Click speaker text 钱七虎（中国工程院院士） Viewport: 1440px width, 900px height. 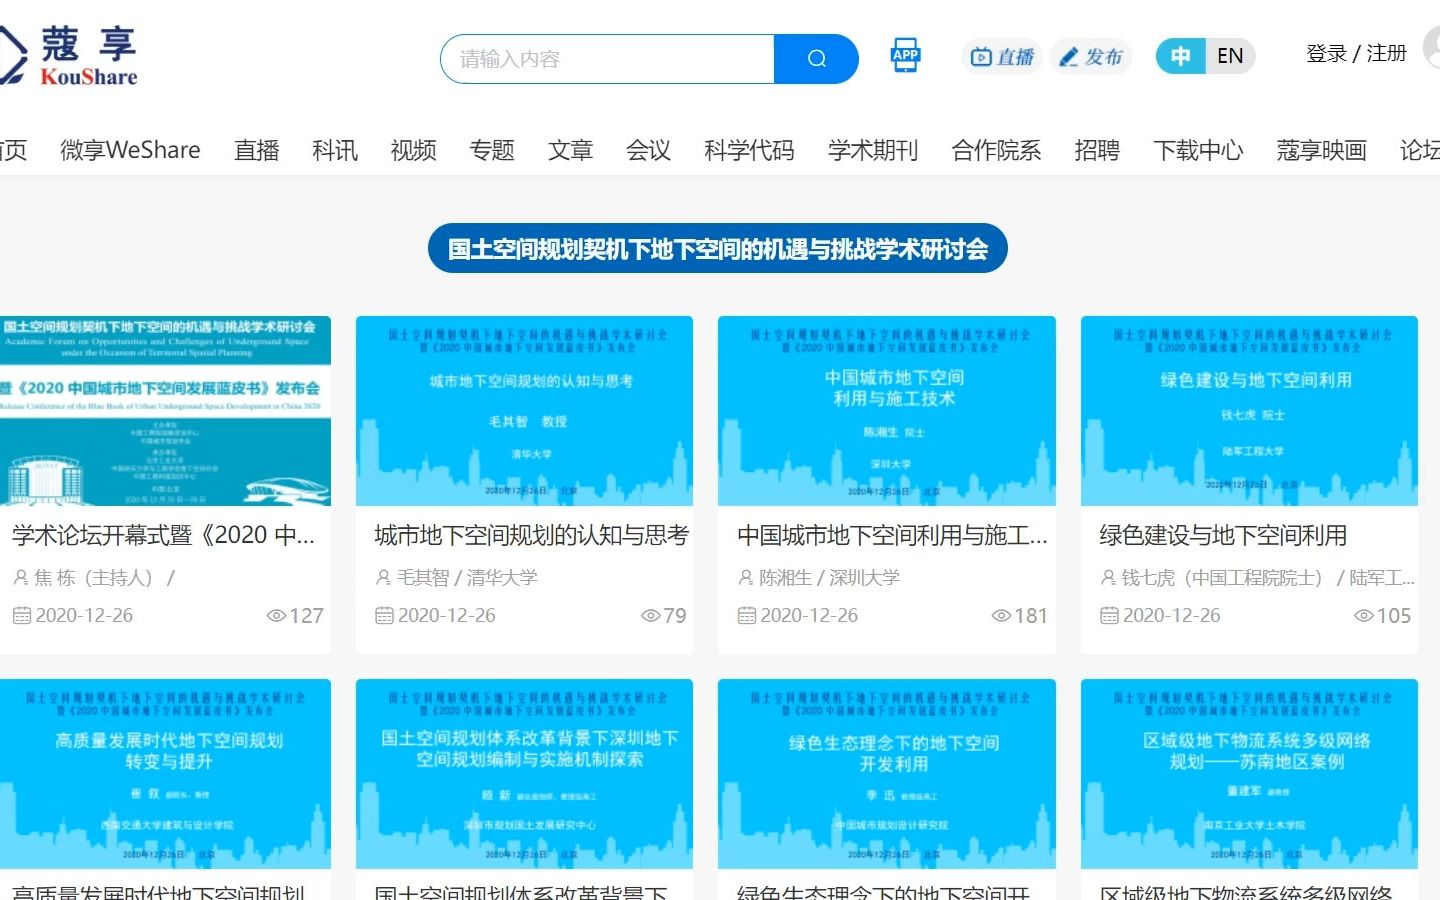[1226, 578]
